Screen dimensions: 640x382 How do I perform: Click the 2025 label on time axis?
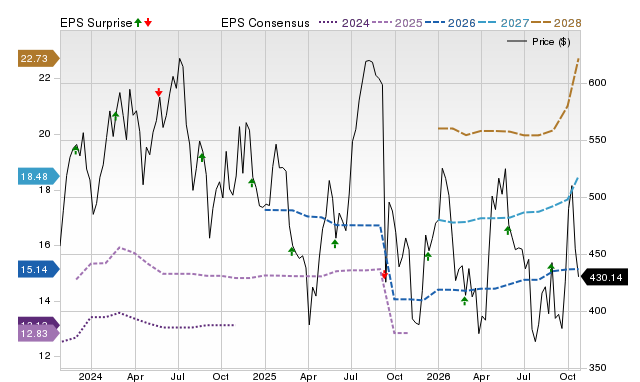click(x=264, y=376)
